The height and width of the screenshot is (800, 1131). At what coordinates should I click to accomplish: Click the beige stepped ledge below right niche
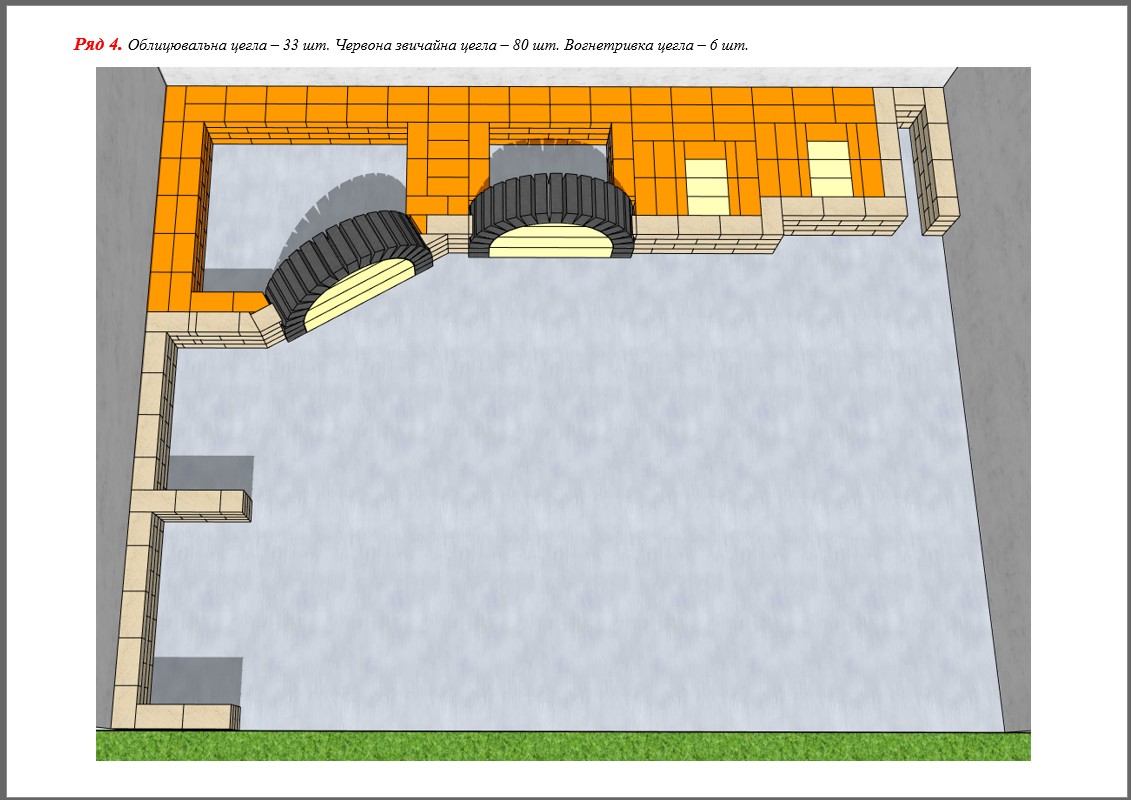[840, 212]
